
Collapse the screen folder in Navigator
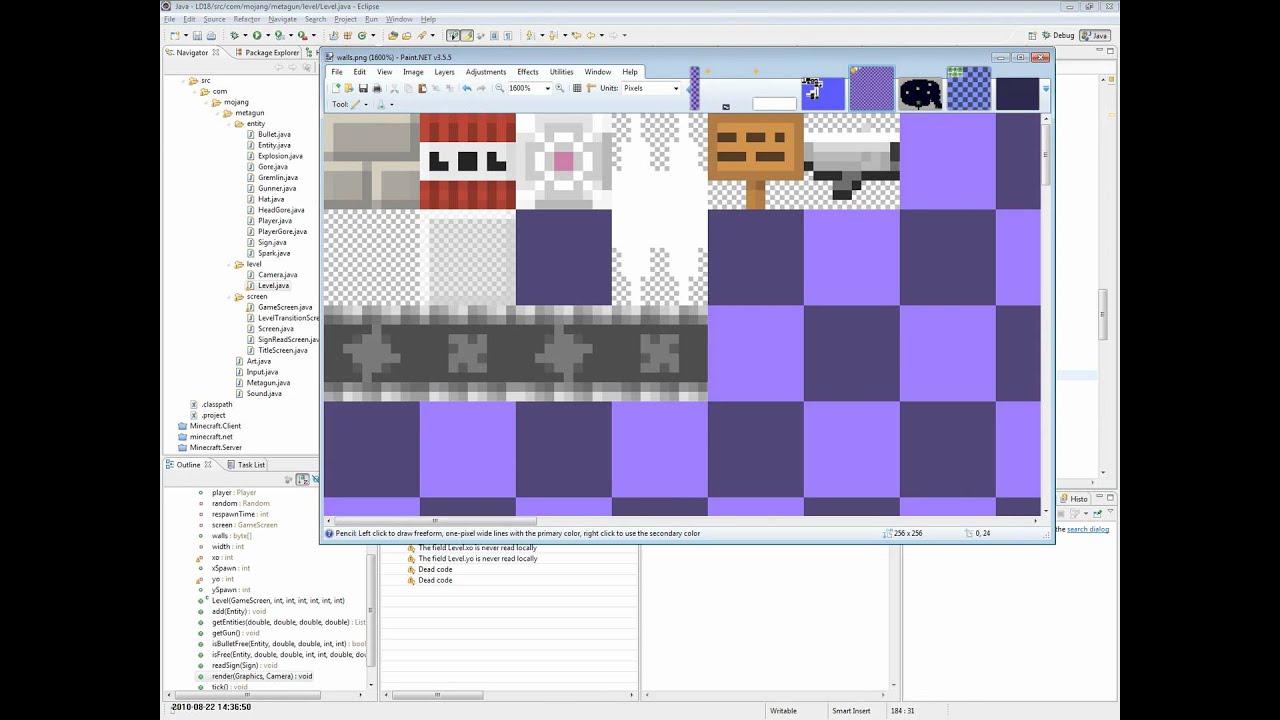pos(228,296)
